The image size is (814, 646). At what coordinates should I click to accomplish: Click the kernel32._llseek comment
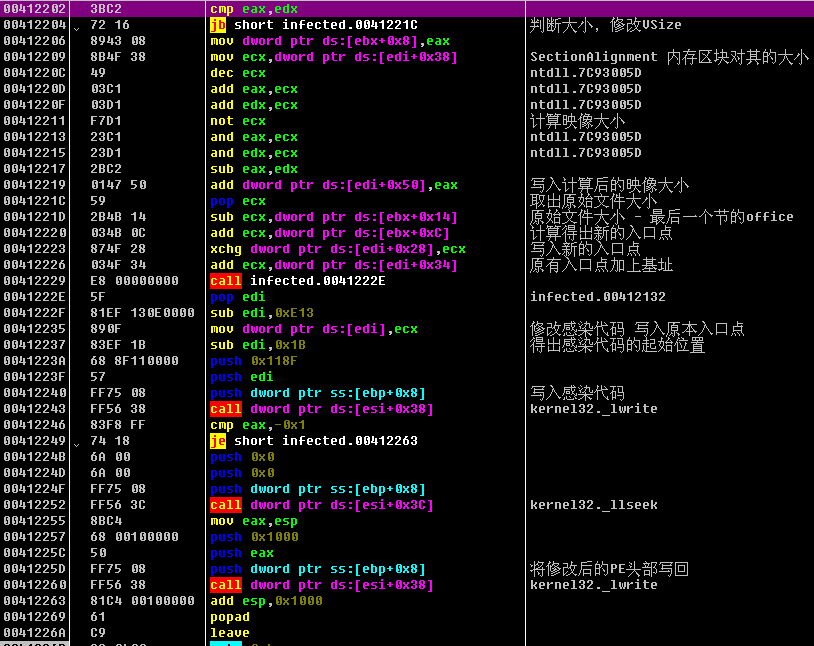click(593, 505)
